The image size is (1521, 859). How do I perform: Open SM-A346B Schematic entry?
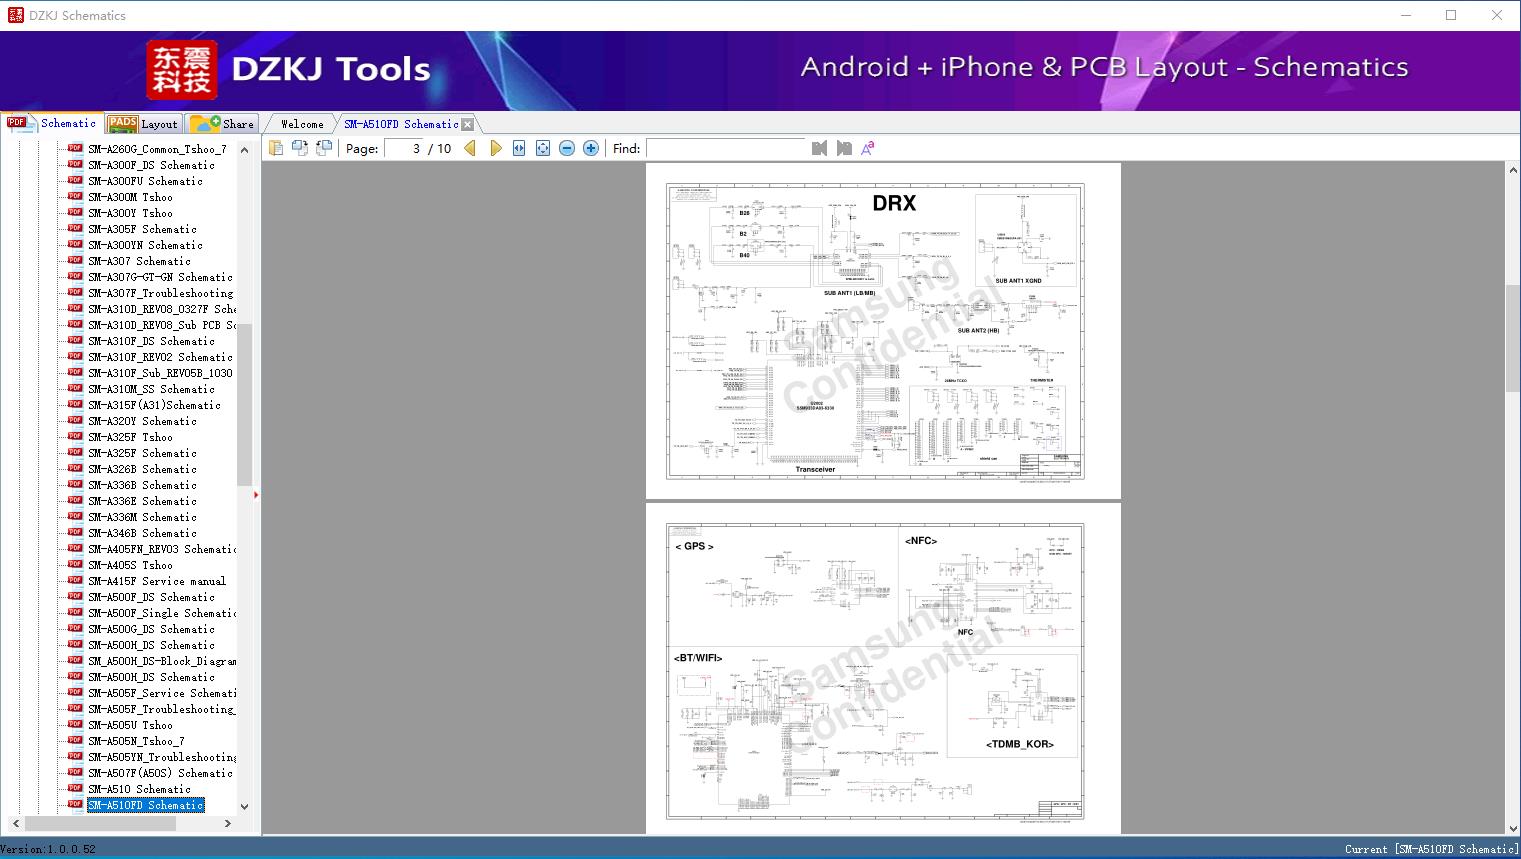[142, 533]
